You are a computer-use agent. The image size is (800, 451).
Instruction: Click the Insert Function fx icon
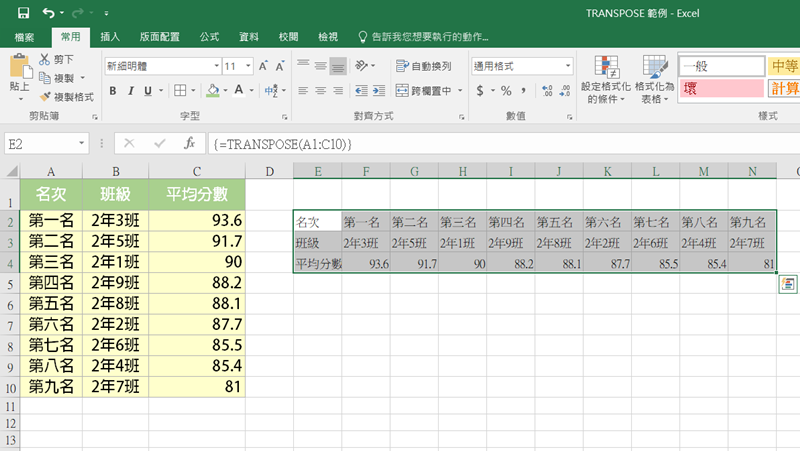point(187,144)
